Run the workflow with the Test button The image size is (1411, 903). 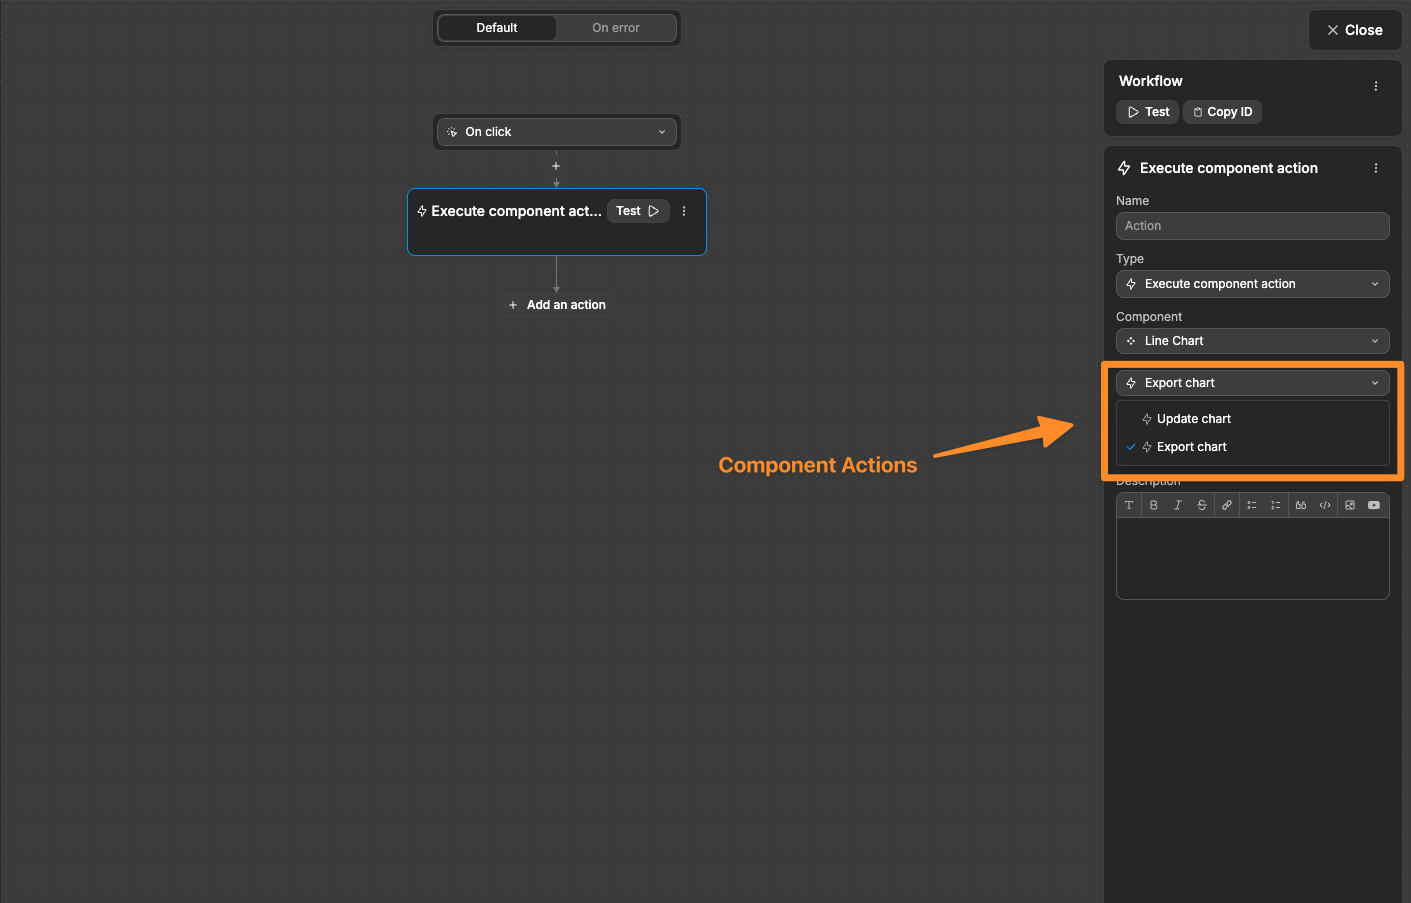click(1146, 111)
